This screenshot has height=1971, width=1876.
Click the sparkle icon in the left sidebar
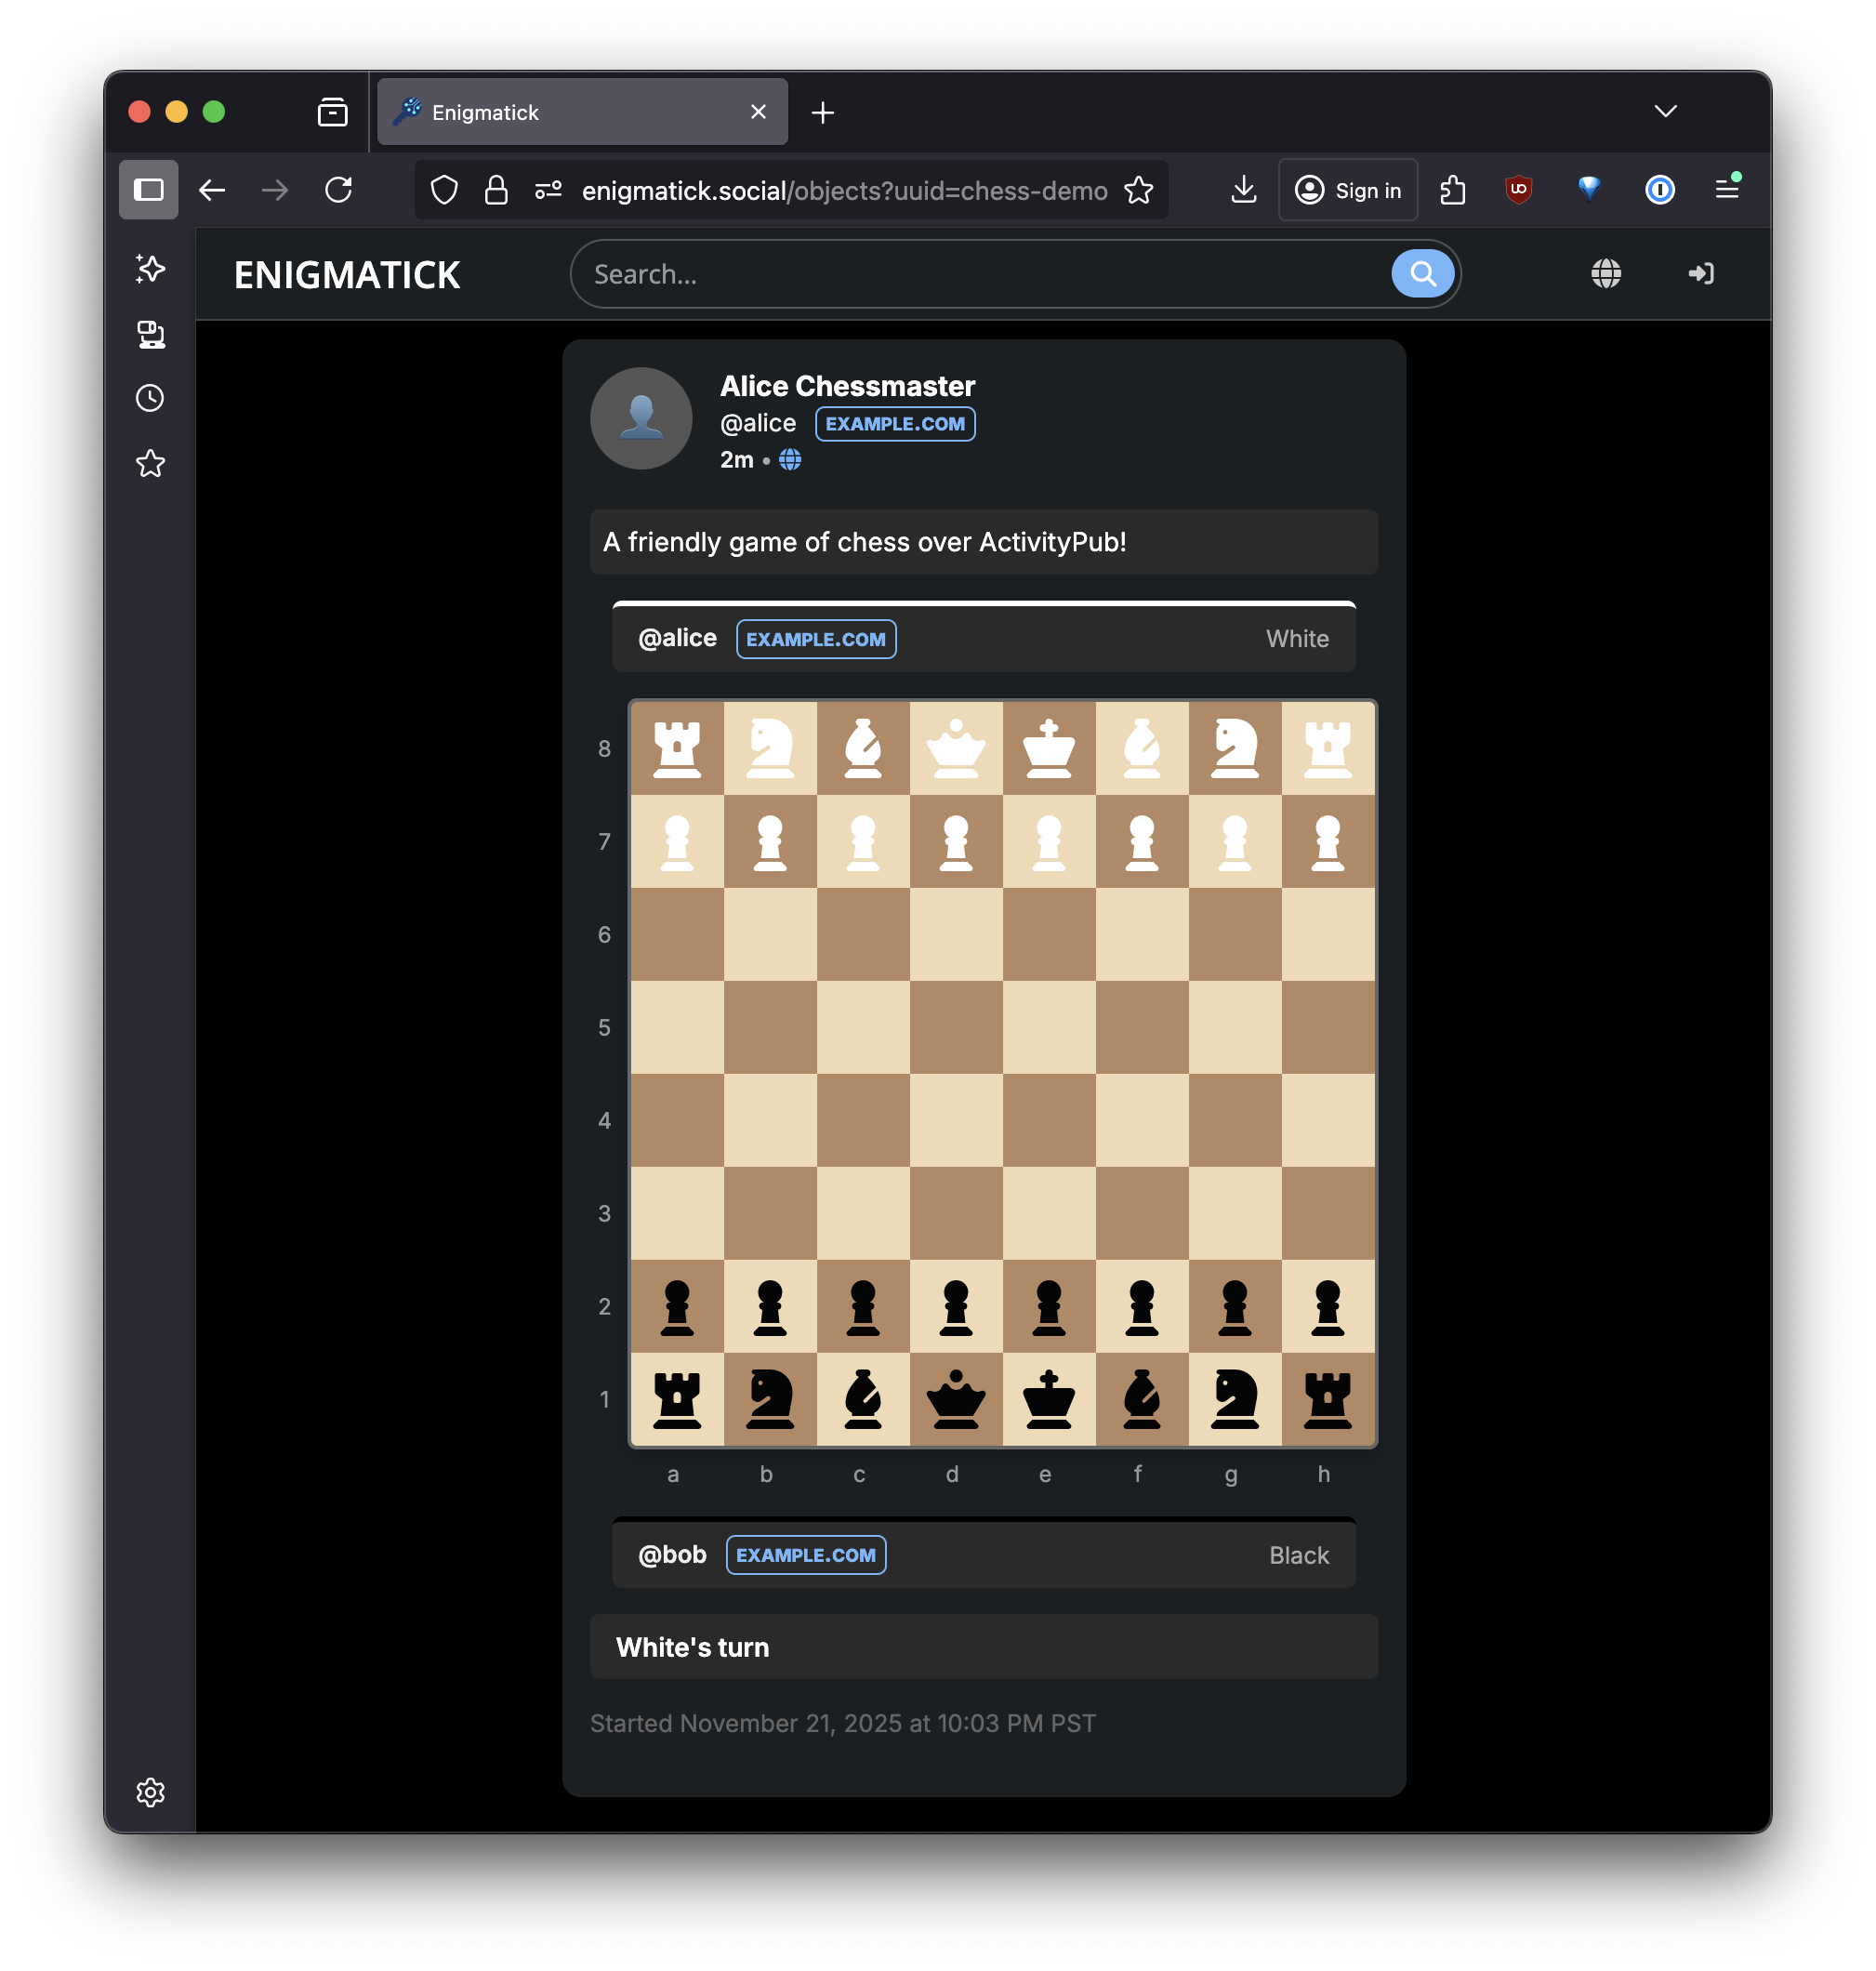point(150,268)
